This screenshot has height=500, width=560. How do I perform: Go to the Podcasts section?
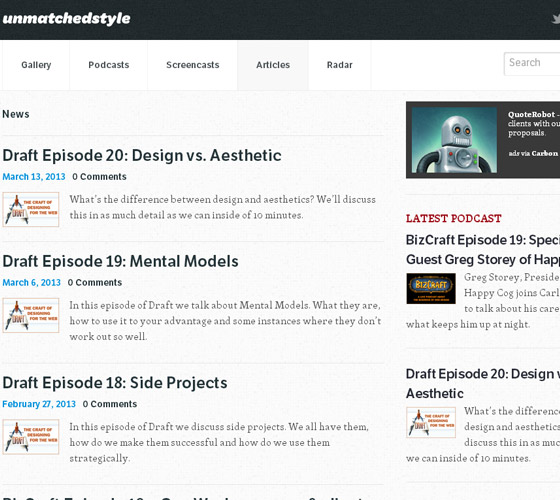(x=109, y=65)
